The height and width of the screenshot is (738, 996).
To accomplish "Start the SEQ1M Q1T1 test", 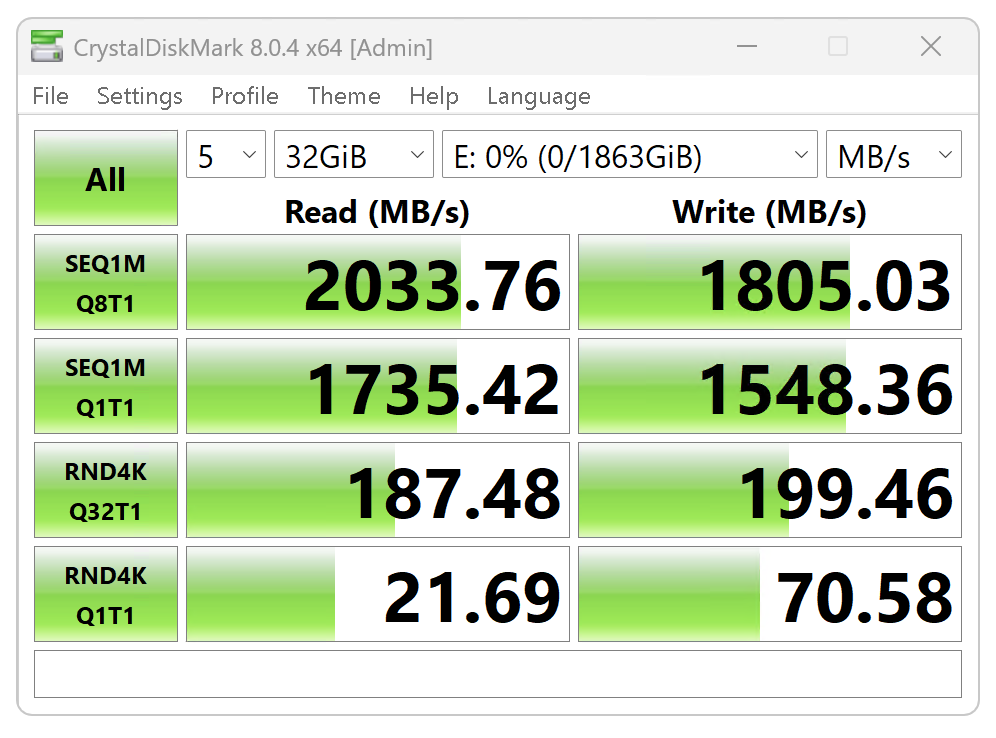I will pyautogui.click(x=106, y=387).
